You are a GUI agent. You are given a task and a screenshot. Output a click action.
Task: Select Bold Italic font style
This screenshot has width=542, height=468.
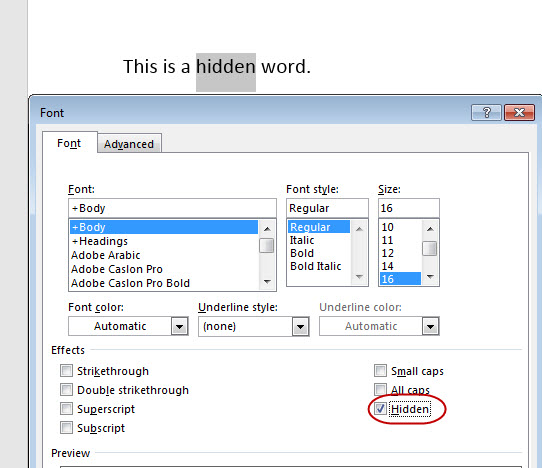pos(315,266)
